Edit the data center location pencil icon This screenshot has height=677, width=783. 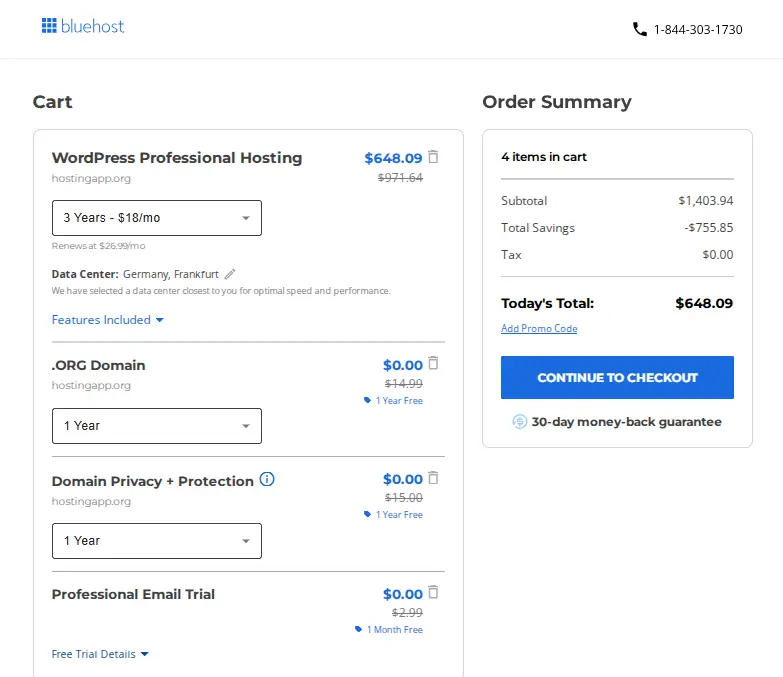click(x=230, y=274)
